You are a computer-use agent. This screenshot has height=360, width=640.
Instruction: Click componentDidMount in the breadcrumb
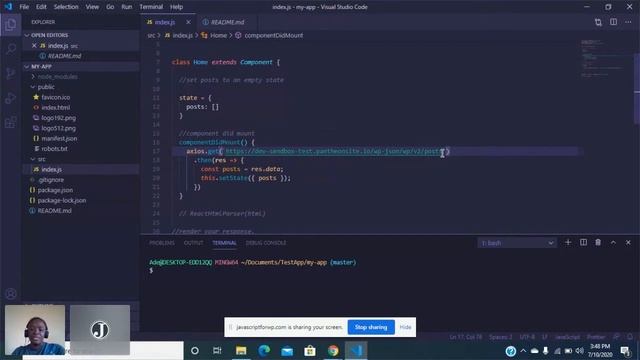pos(273,36)
